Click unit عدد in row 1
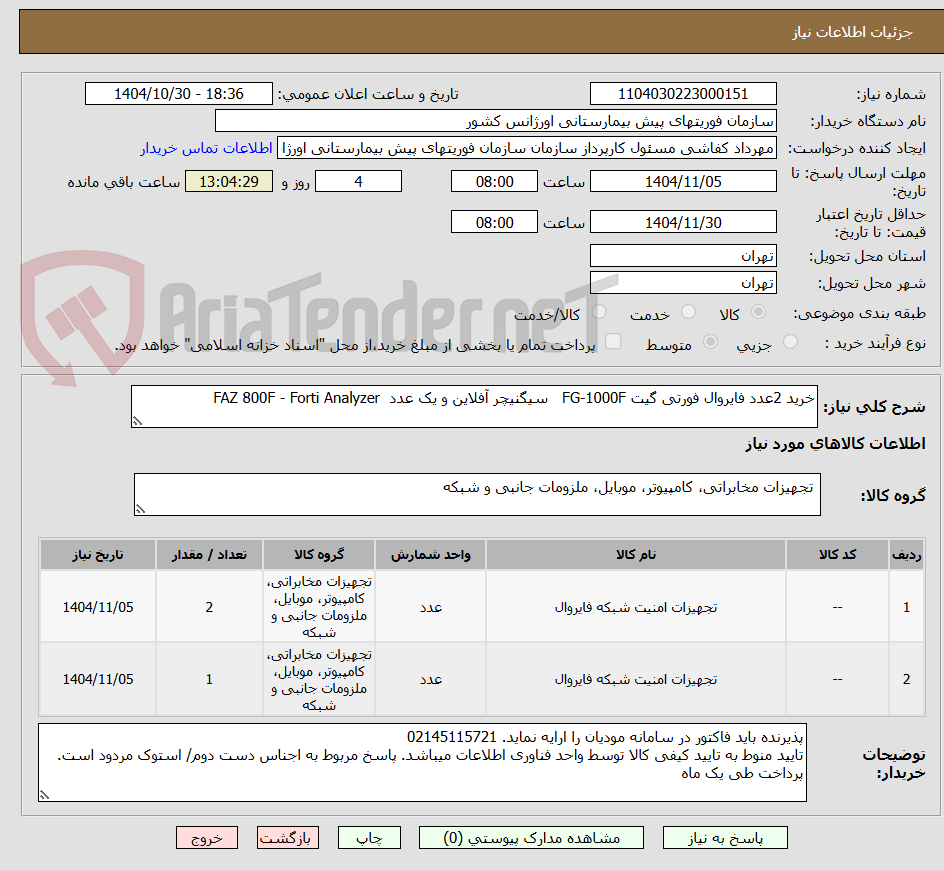Image resolution: width=944 pixels, height=870 pixels. click(x=431, y=607)
